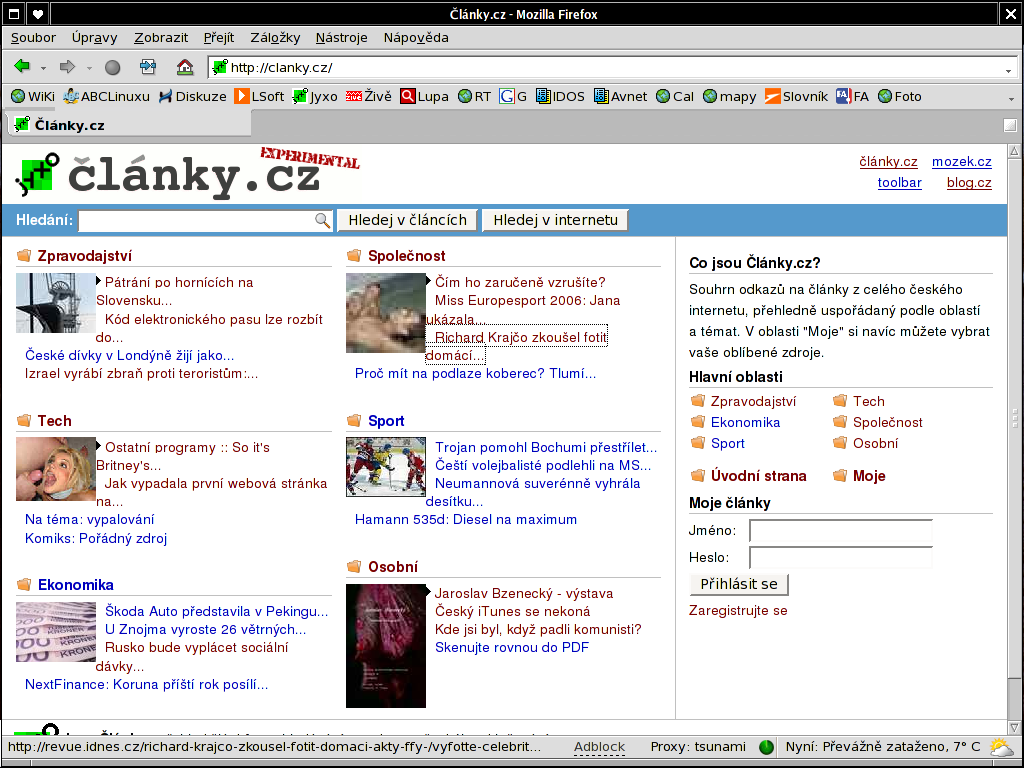Screen dimensions: 1024x768
Task: Open the LSoft bookmark
Action: (x=259, y=97)
